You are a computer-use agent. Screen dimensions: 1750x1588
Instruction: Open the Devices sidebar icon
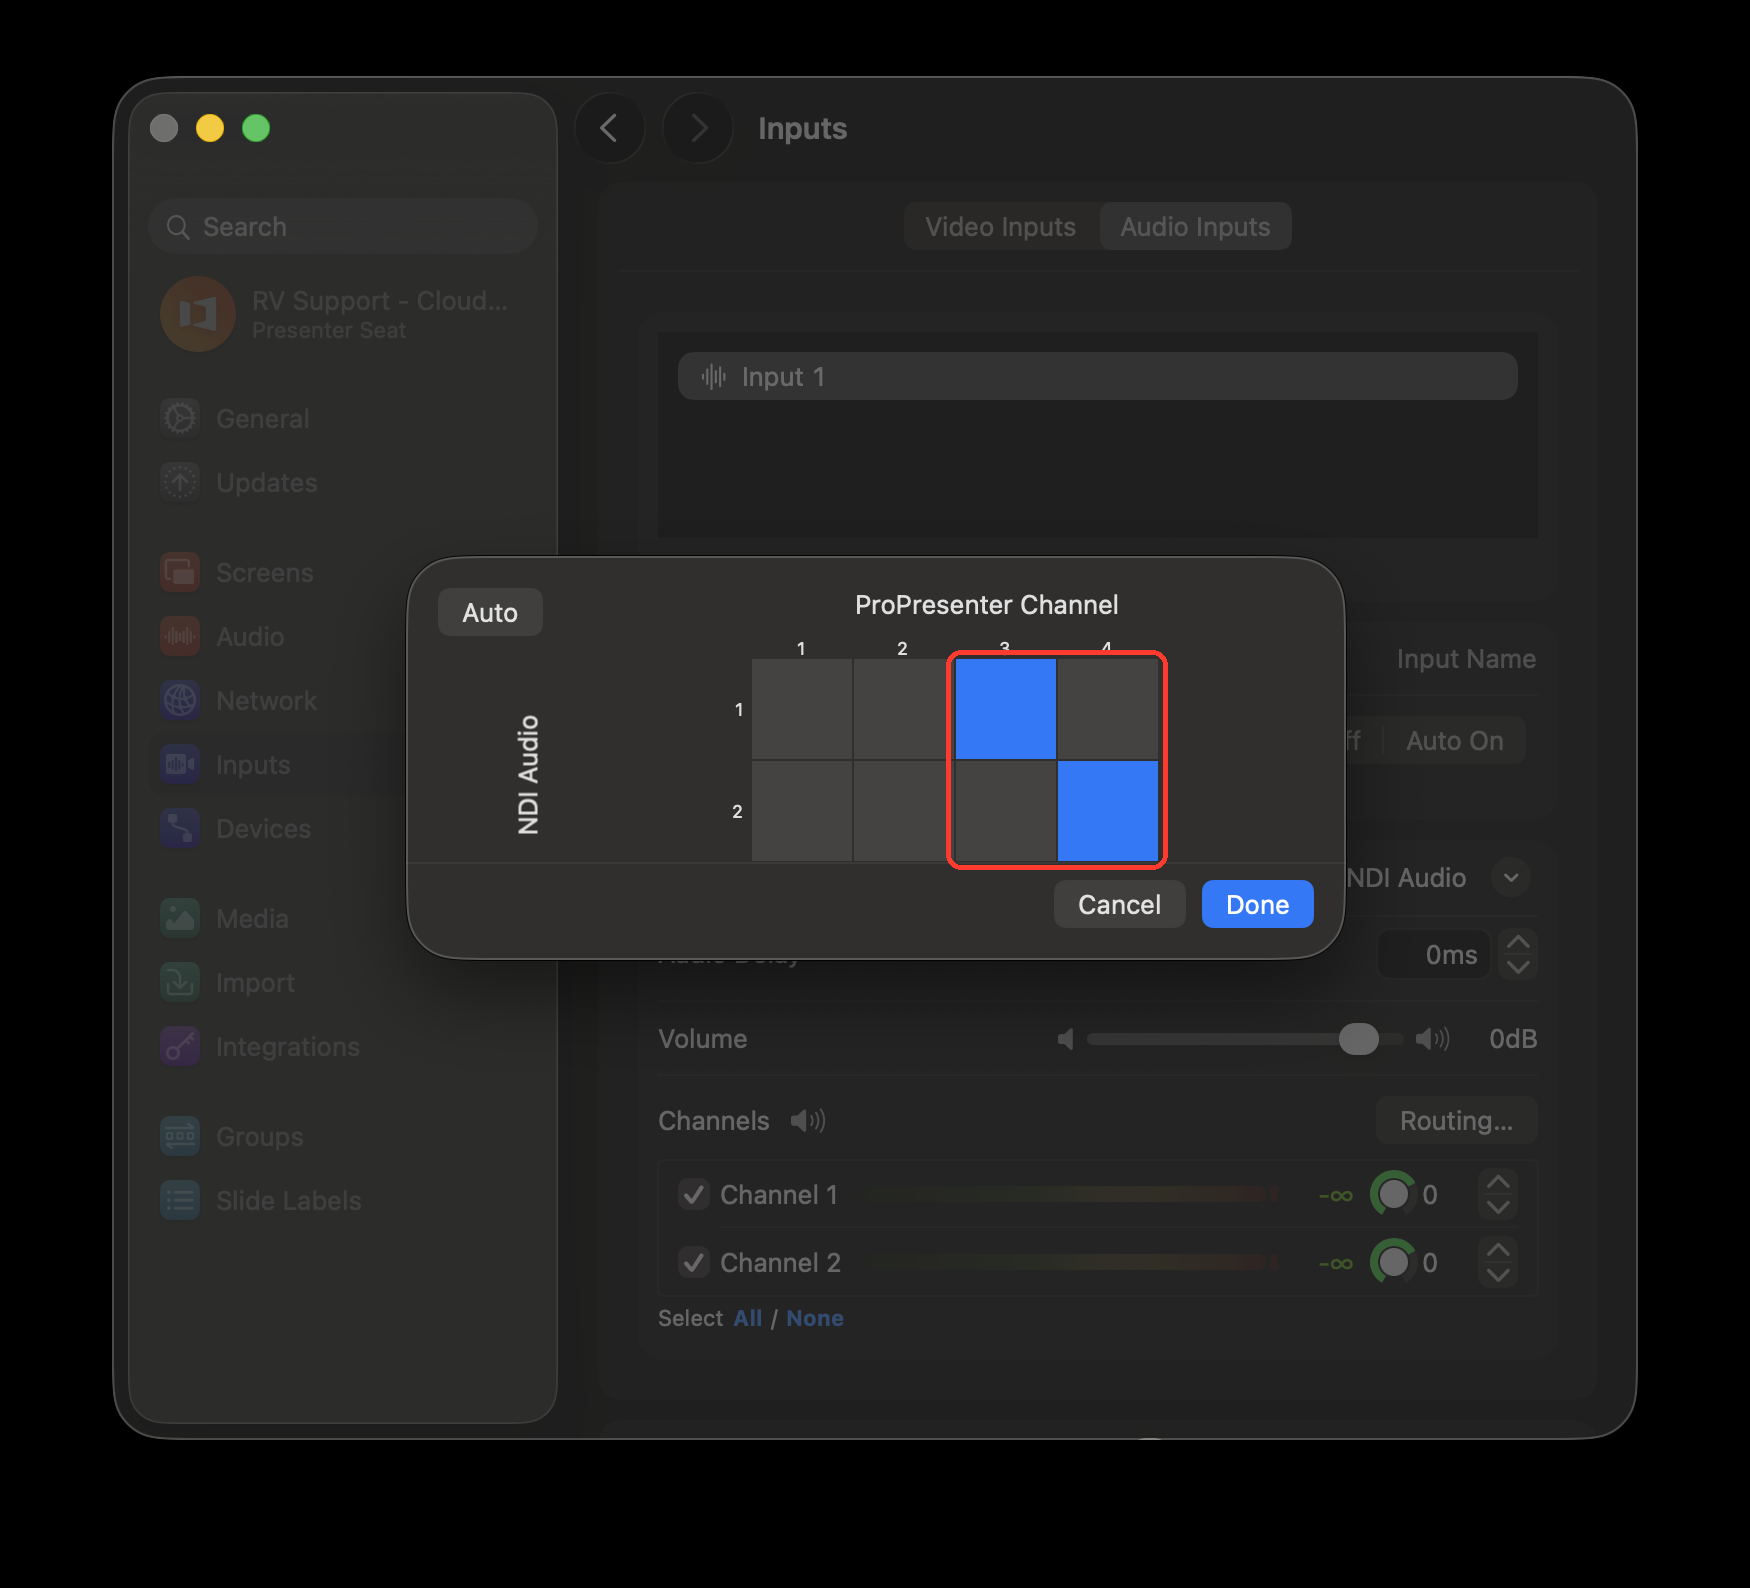(180, 828)
